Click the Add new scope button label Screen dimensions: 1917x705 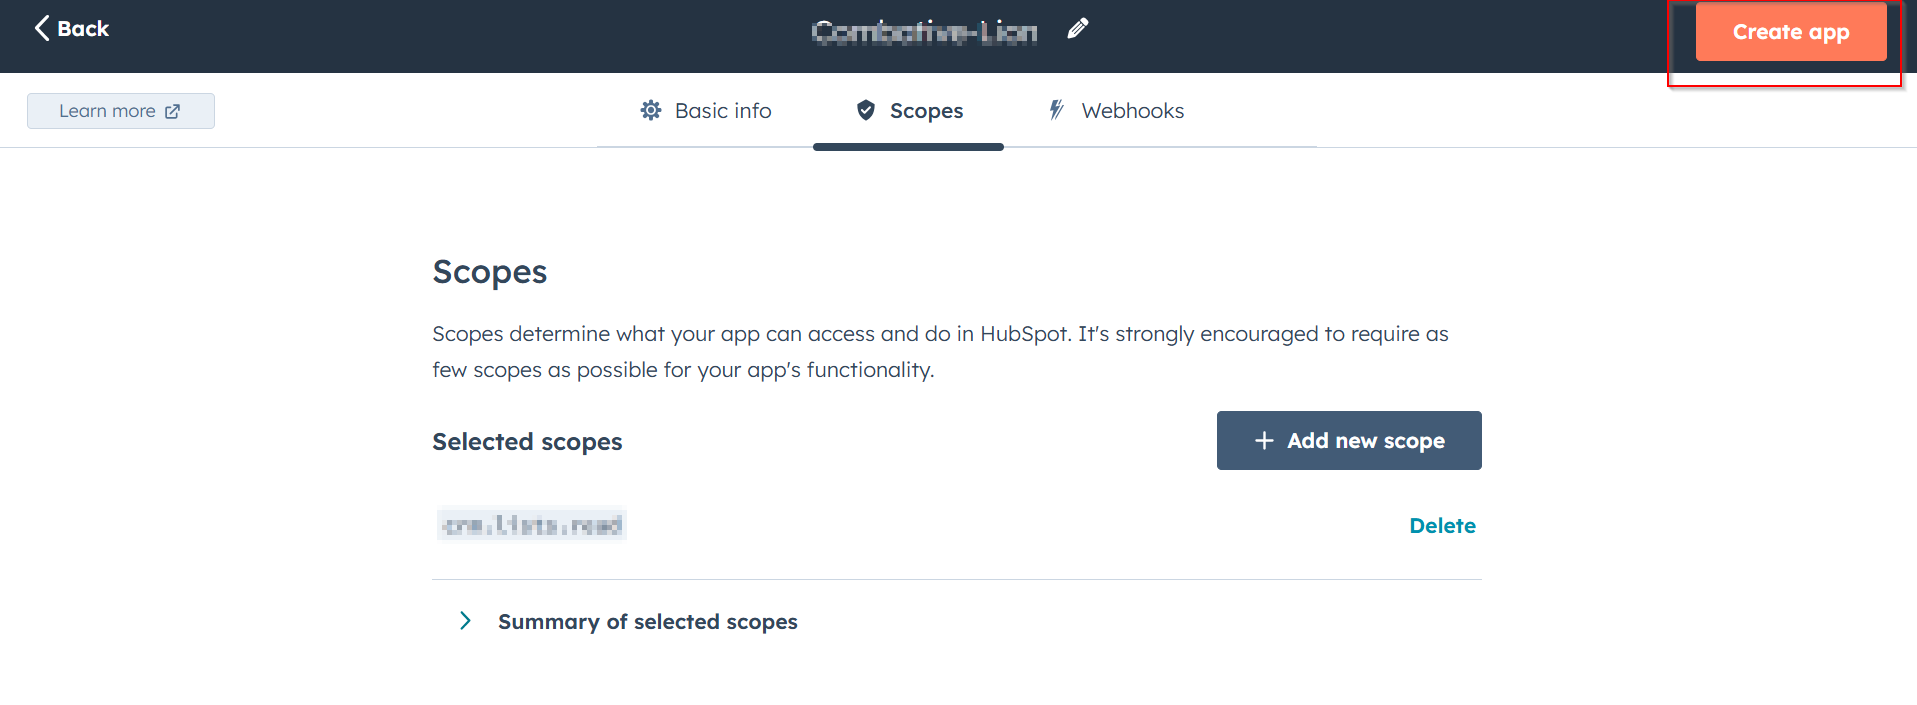(1366, 441)
